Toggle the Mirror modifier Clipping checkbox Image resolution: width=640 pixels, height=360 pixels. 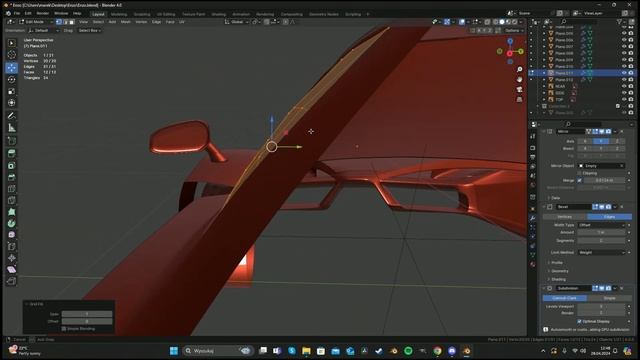579,173
